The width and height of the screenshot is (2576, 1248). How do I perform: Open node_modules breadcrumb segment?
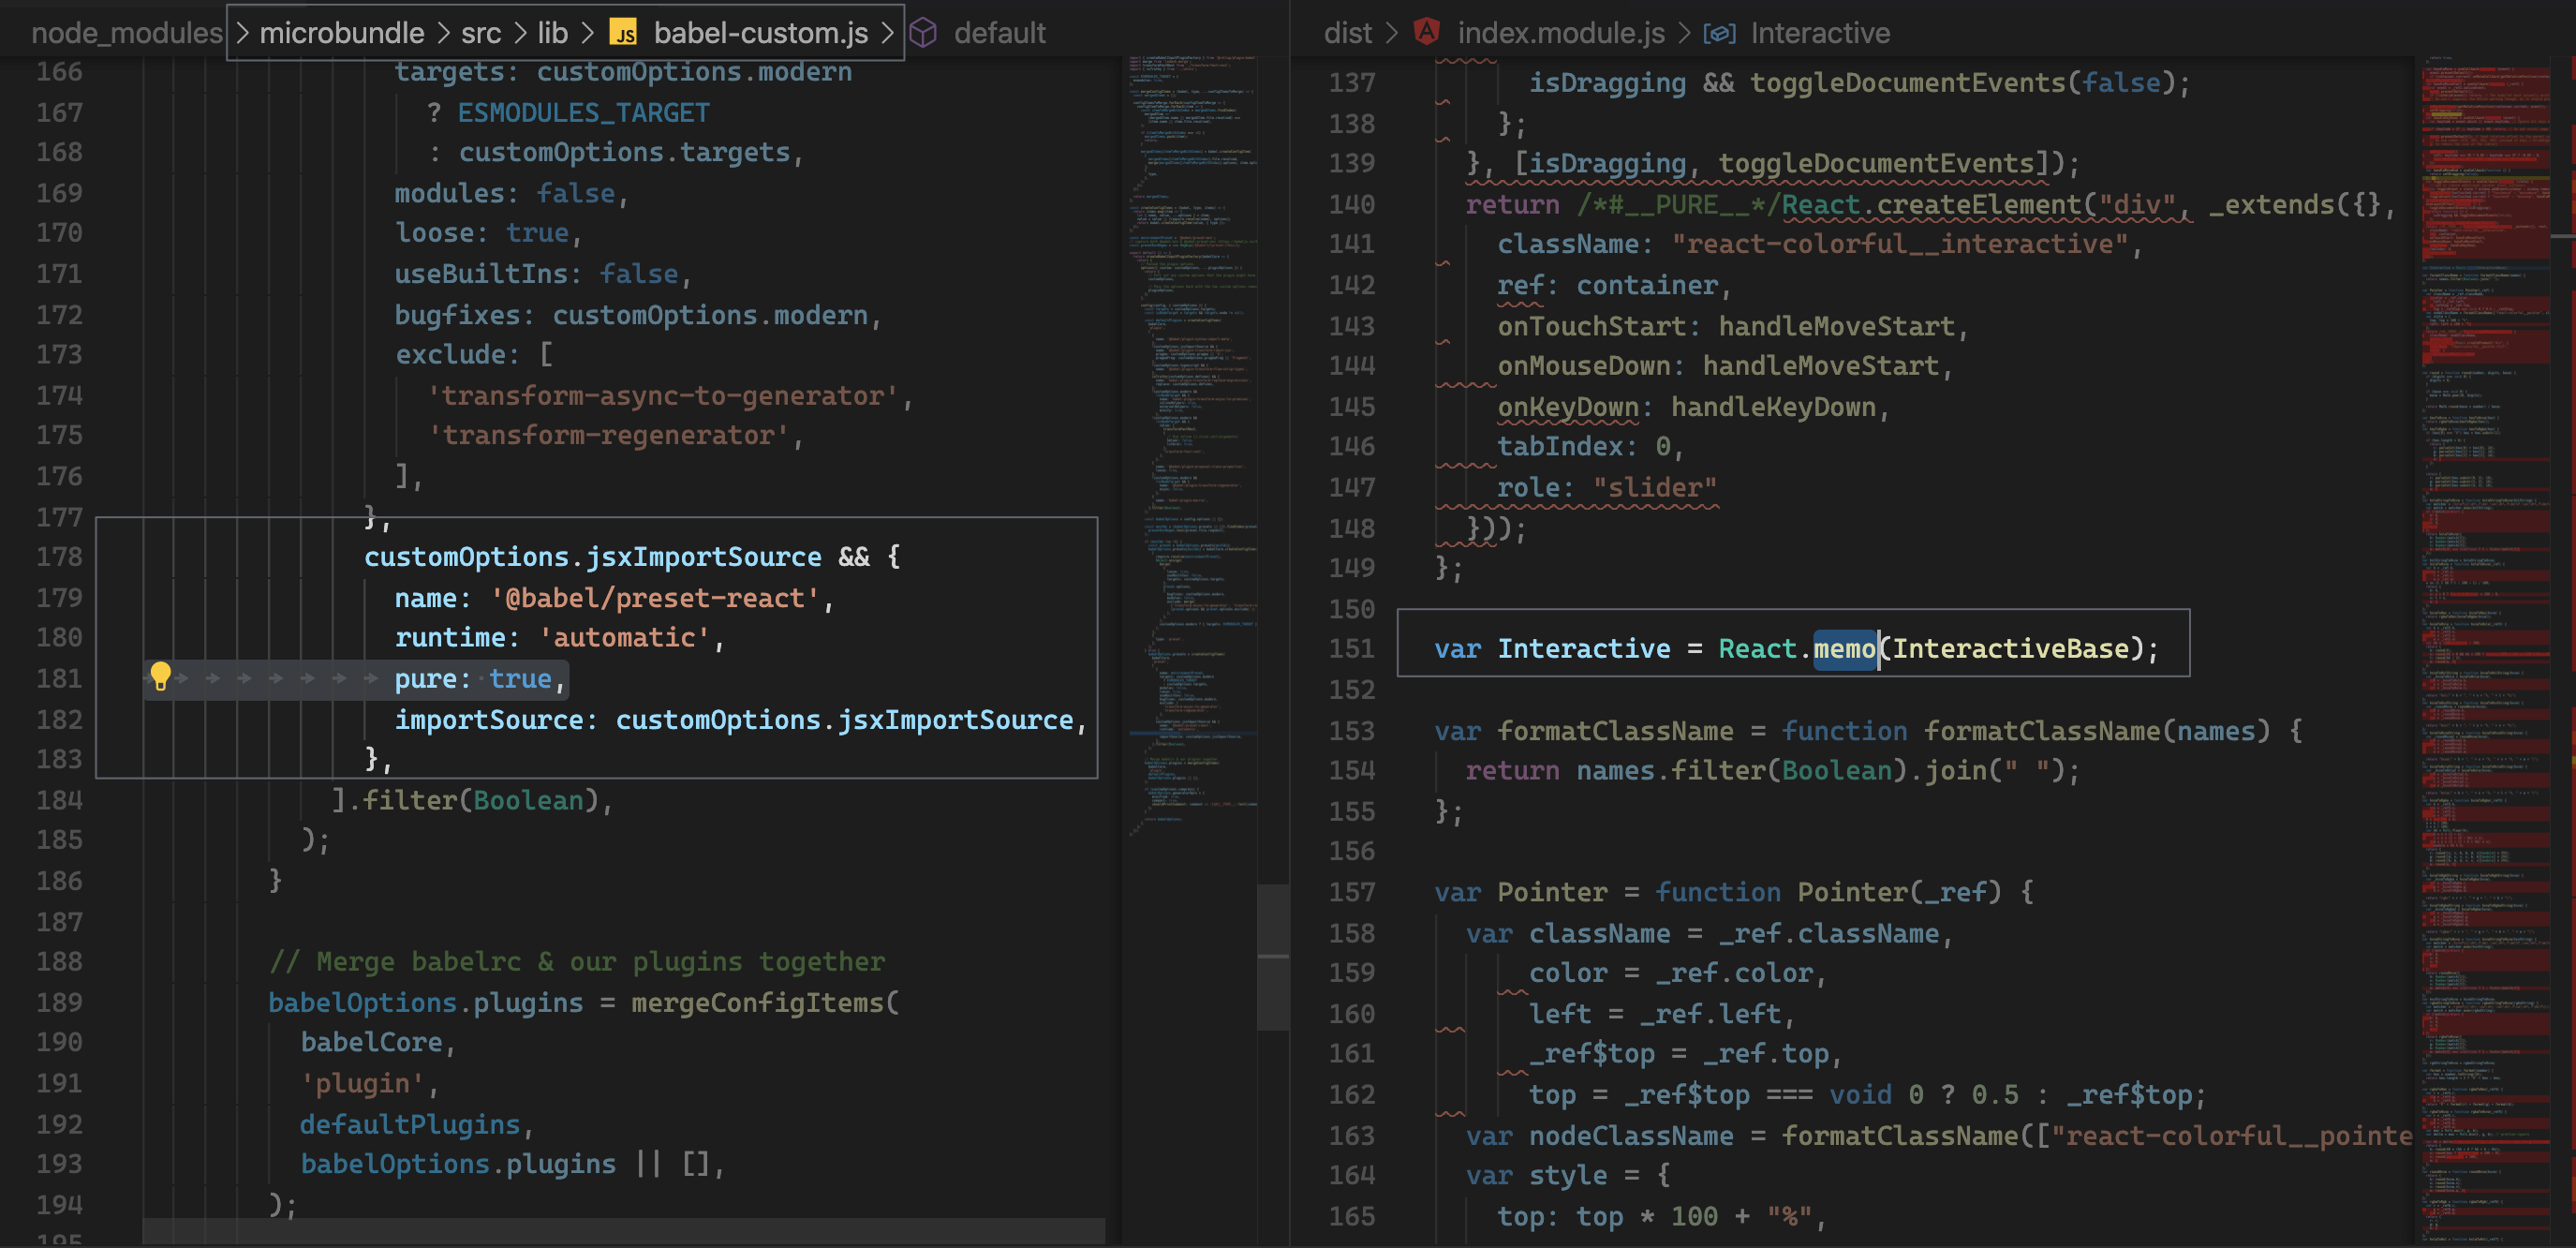[127, 33]
